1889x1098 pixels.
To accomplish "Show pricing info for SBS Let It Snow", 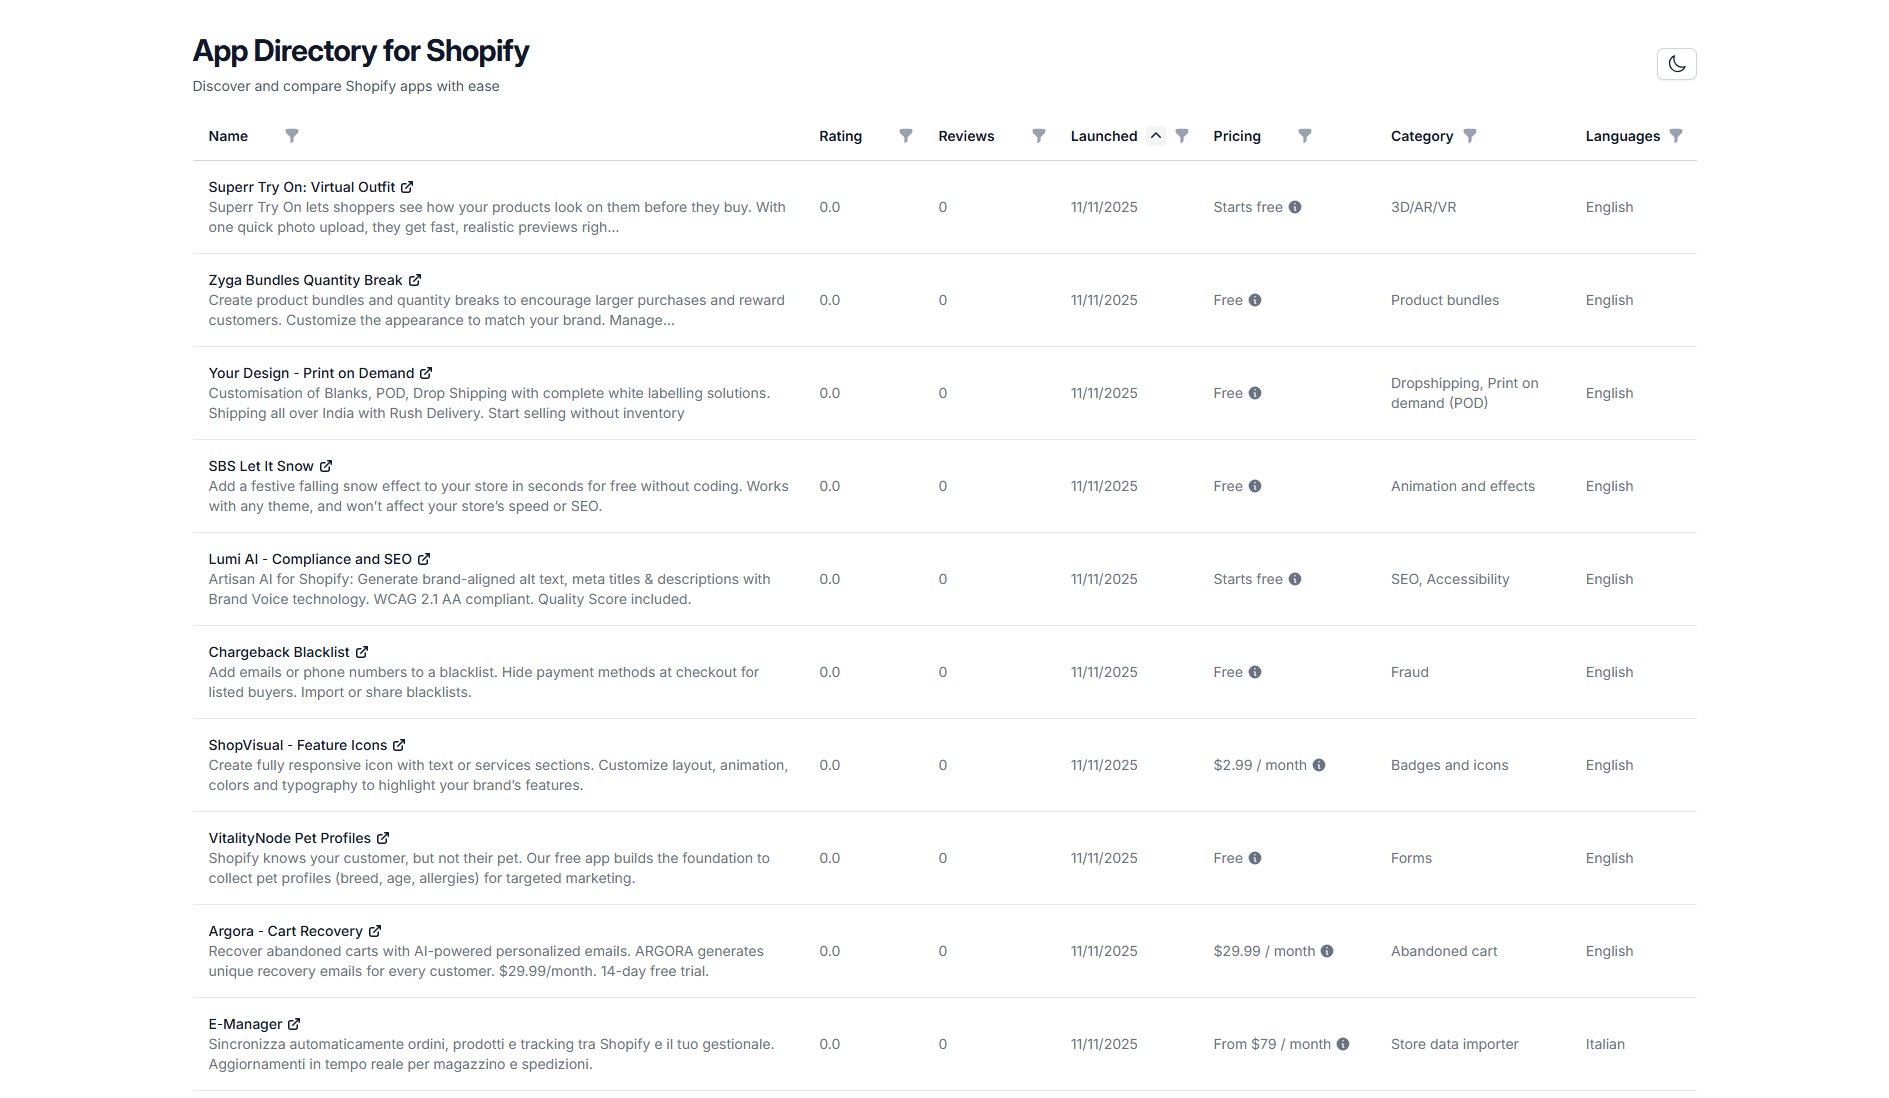I will pyautogui.click(x=1254, y=486).
